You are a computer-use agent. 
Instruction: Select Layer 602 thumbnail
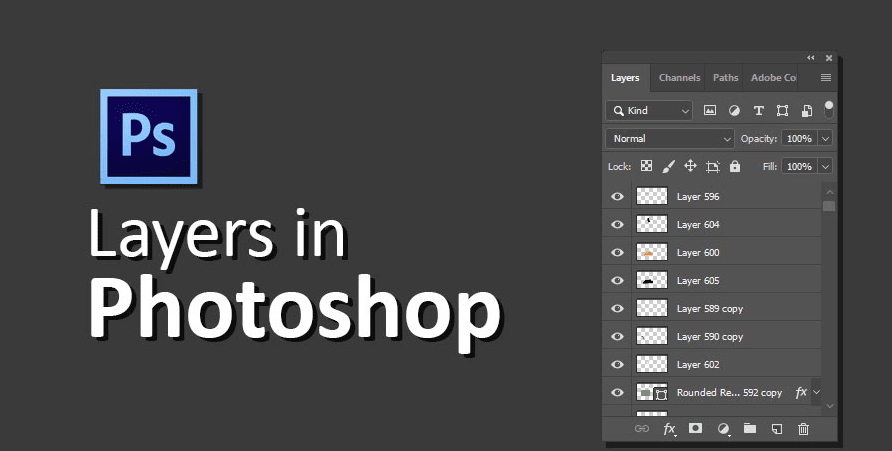[x=651, y=364]
